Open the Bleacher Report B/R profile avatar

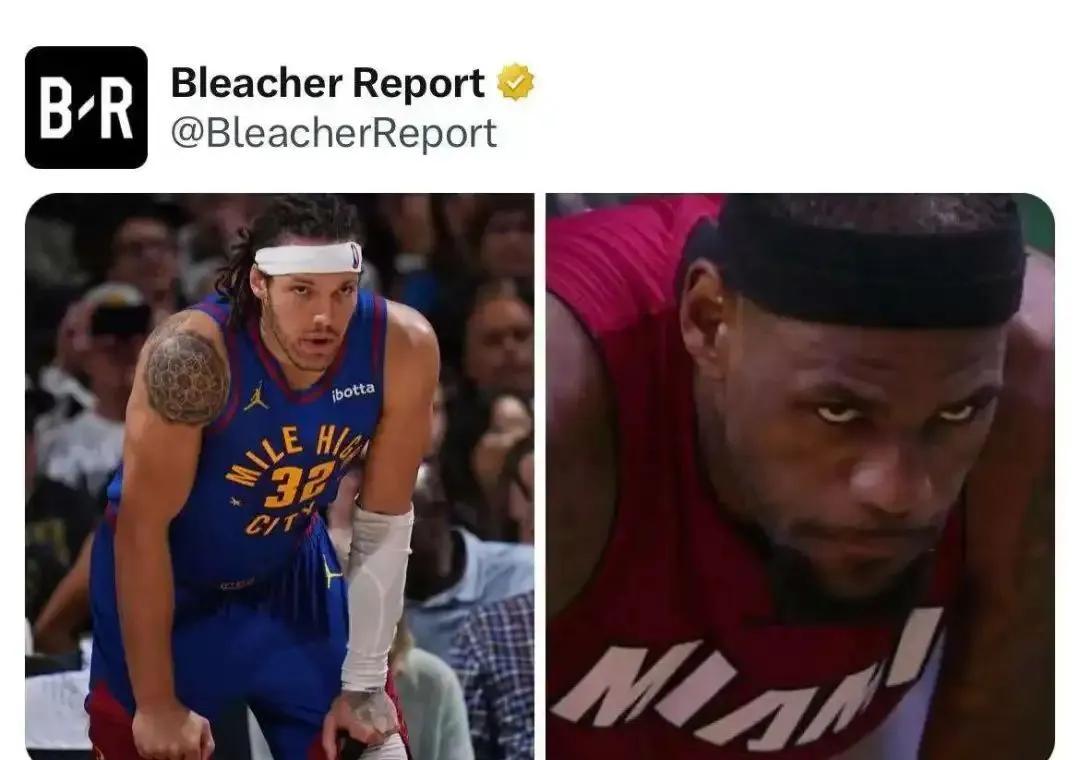pos(86,107)
